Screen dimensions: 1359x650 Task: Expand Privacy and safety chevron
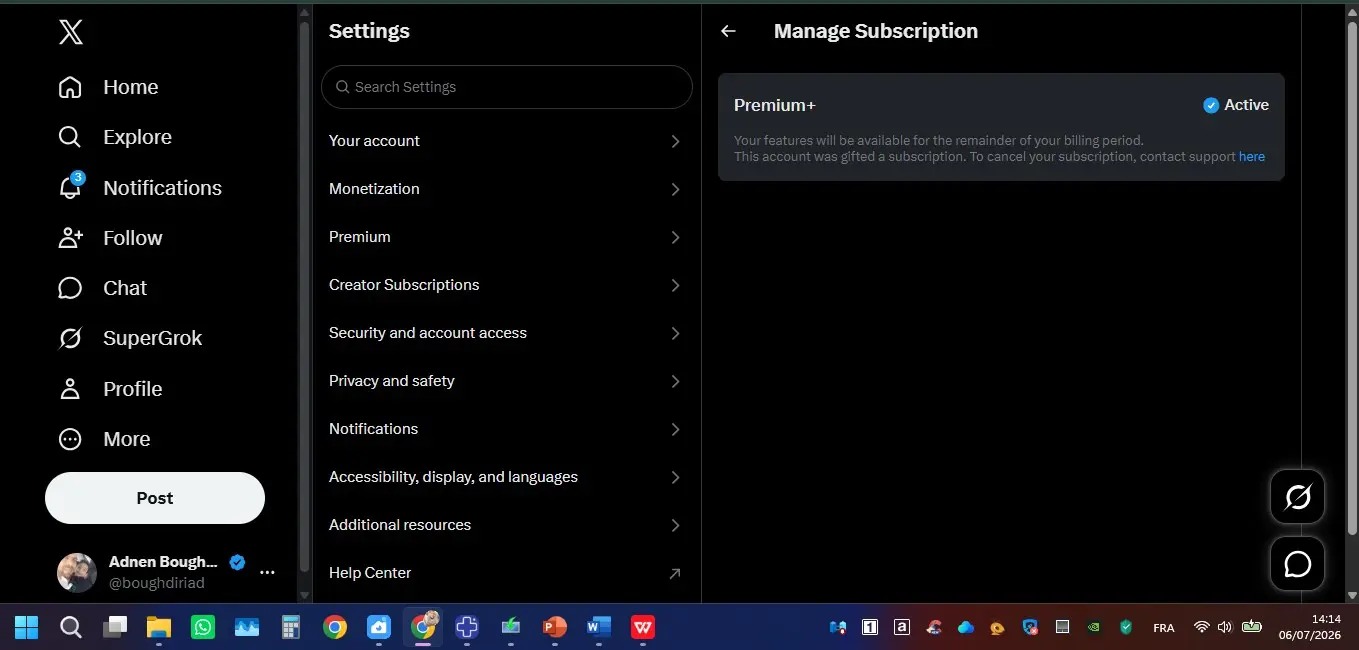675,381
